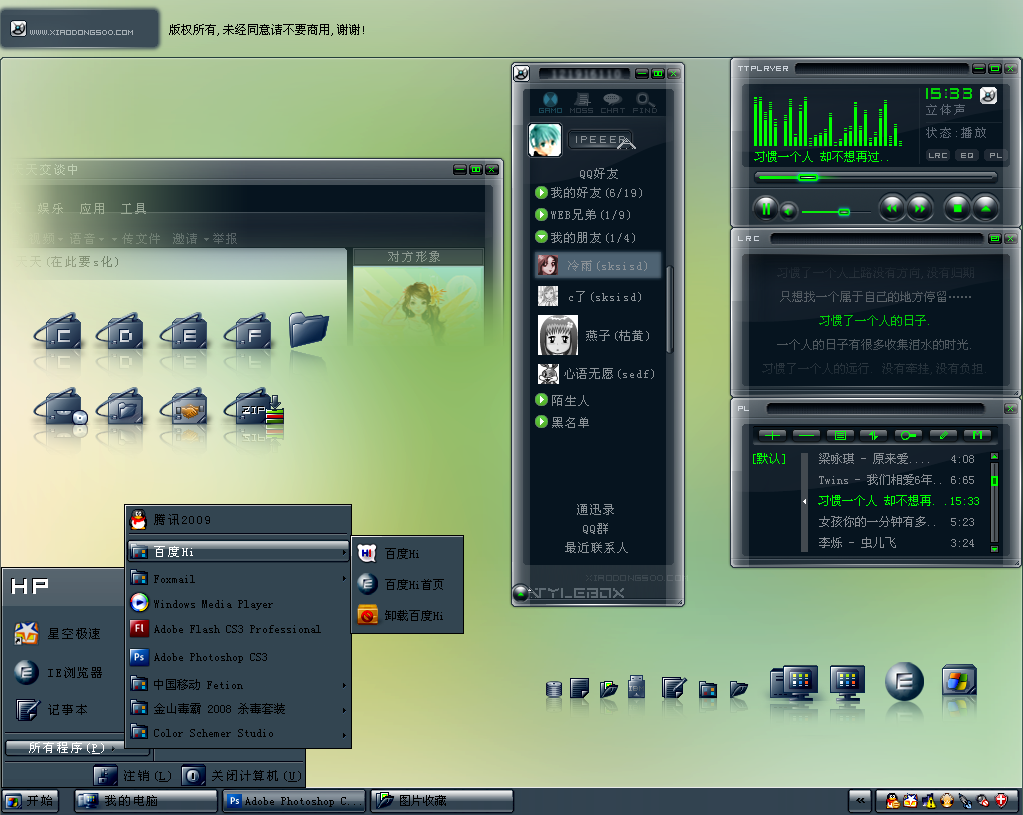Mute sound with TTPlayer speaker icon
1023x815 pixels.
[x=789, y=211]
